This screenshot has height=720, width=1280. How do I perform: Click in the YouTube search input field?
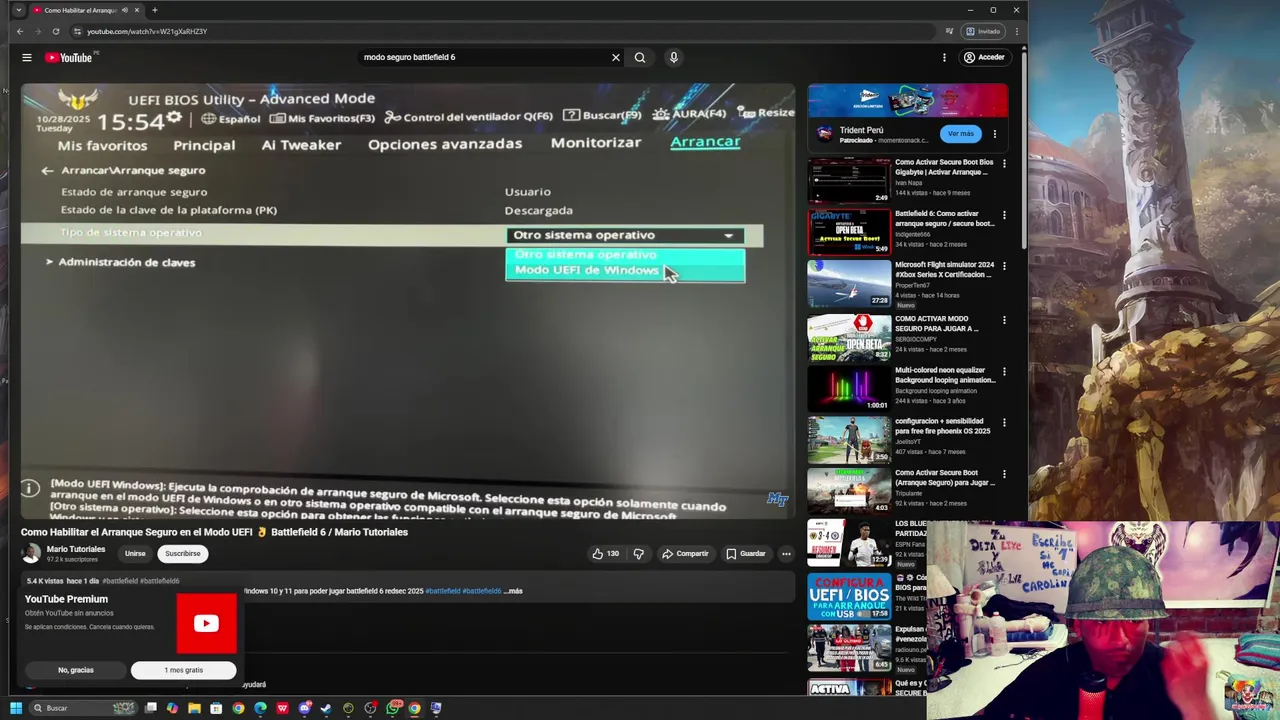point(485,57)
